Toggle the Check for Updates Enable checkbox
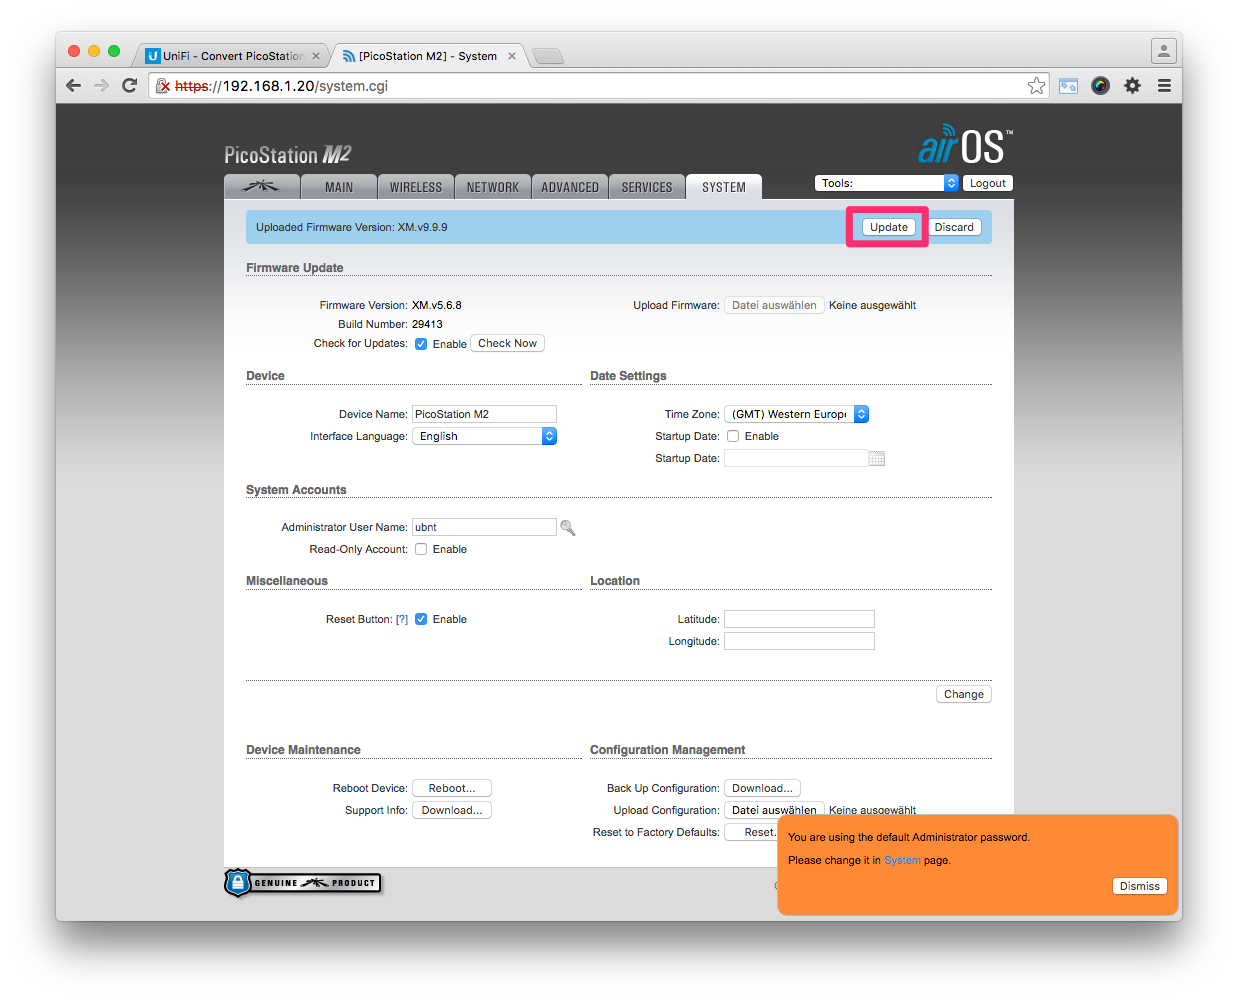This screenshot has width=1238, height=1001. (x=421, y=344)
